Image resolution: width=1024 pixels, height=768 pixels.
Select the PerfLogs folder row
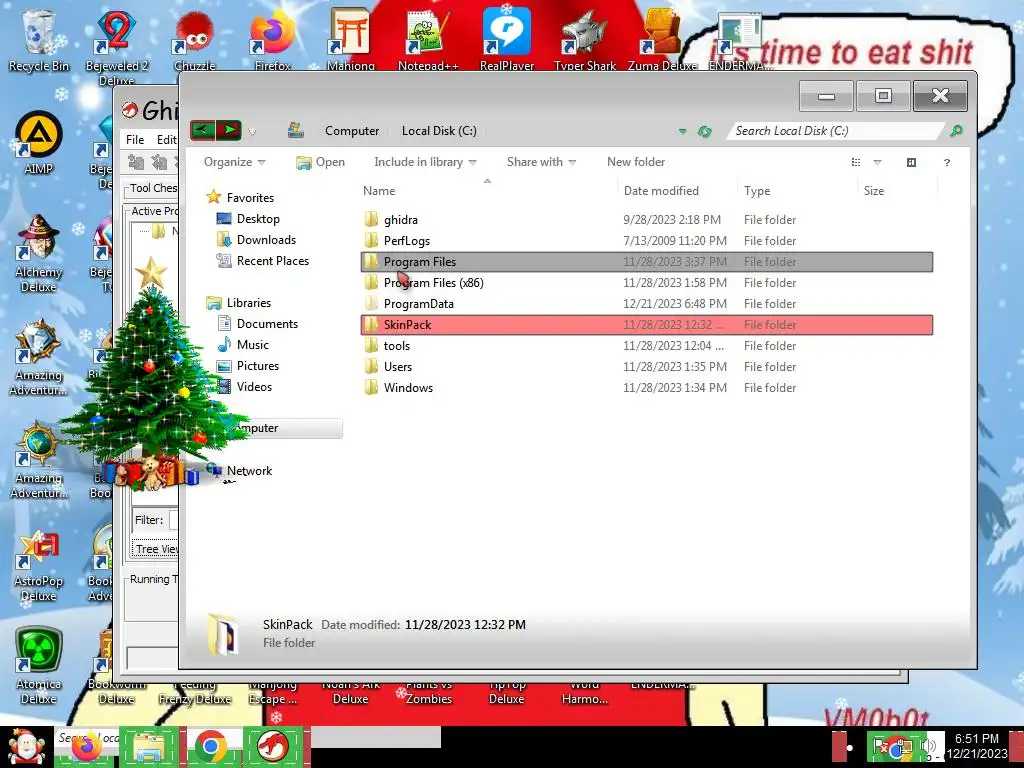pyautogui.click(x=647, y=241)
